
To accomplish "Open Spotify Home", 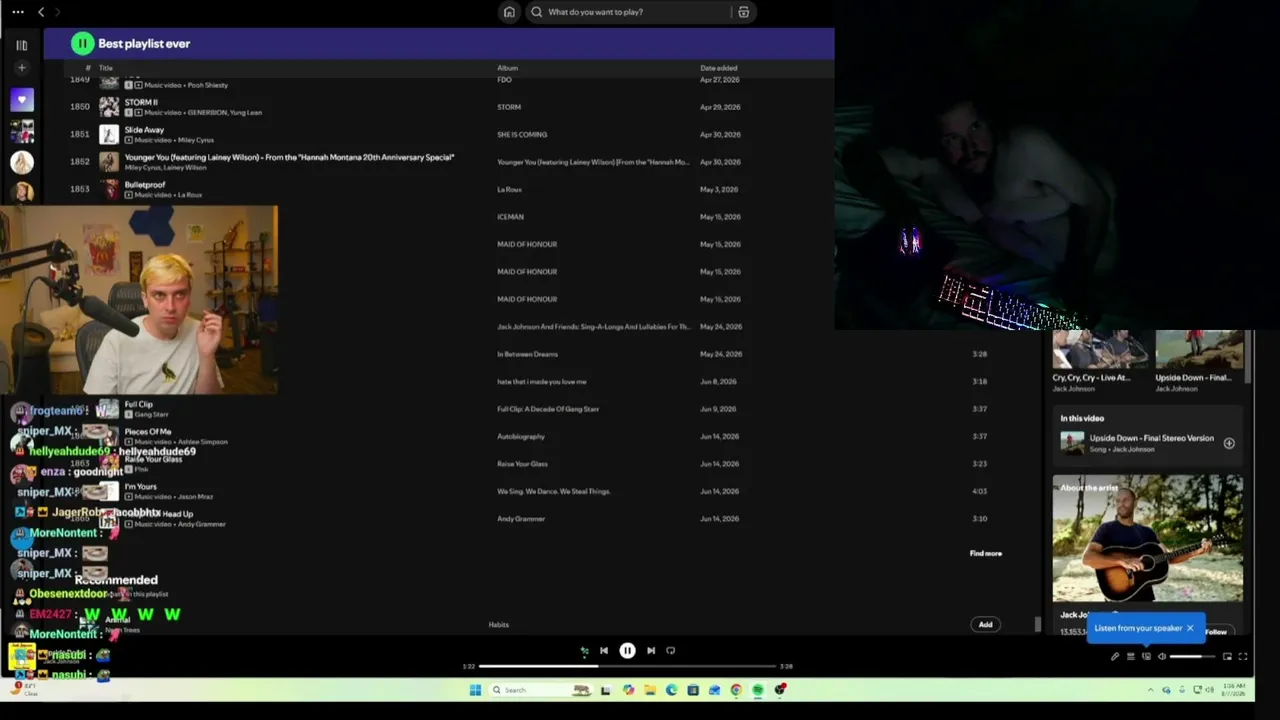I will point(509,12).
